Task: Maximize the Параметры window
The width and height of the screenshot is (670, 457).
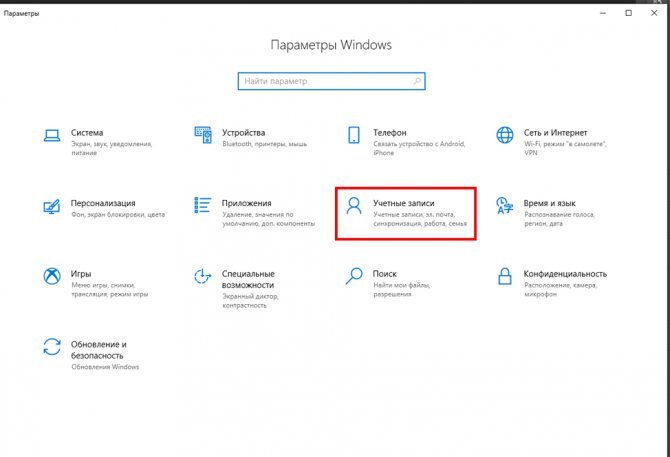Action: [629, 13]
